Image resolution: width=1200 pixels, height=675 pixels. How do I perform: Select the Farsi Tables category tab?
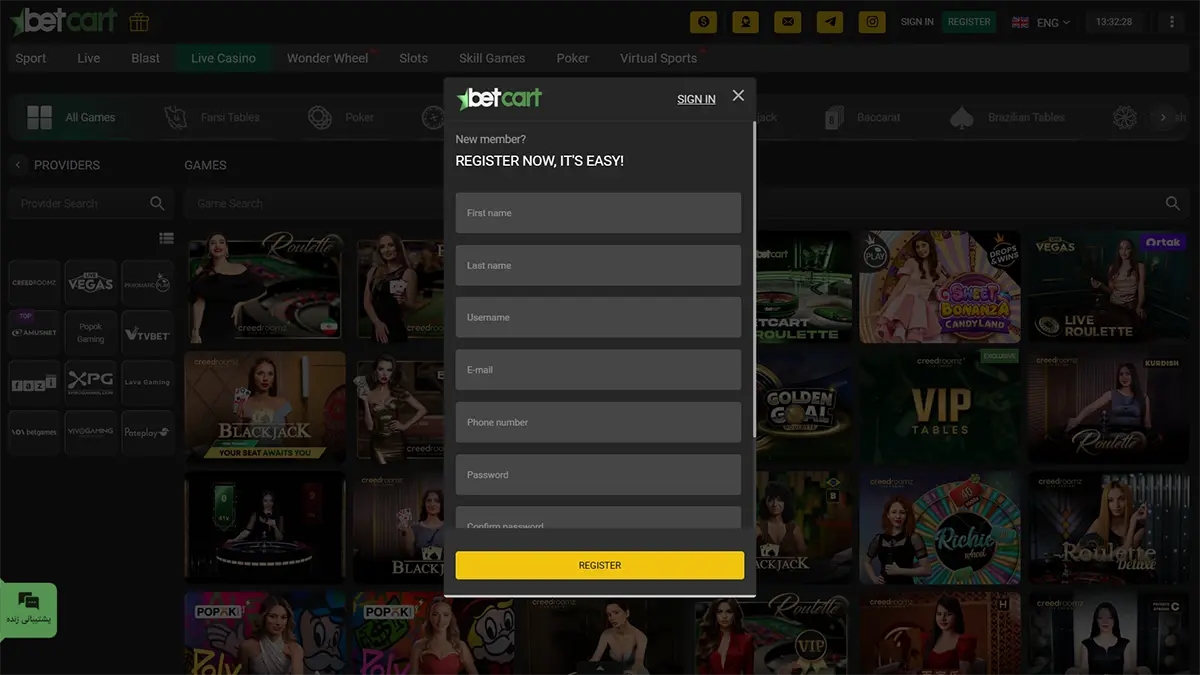coord(210,117)
